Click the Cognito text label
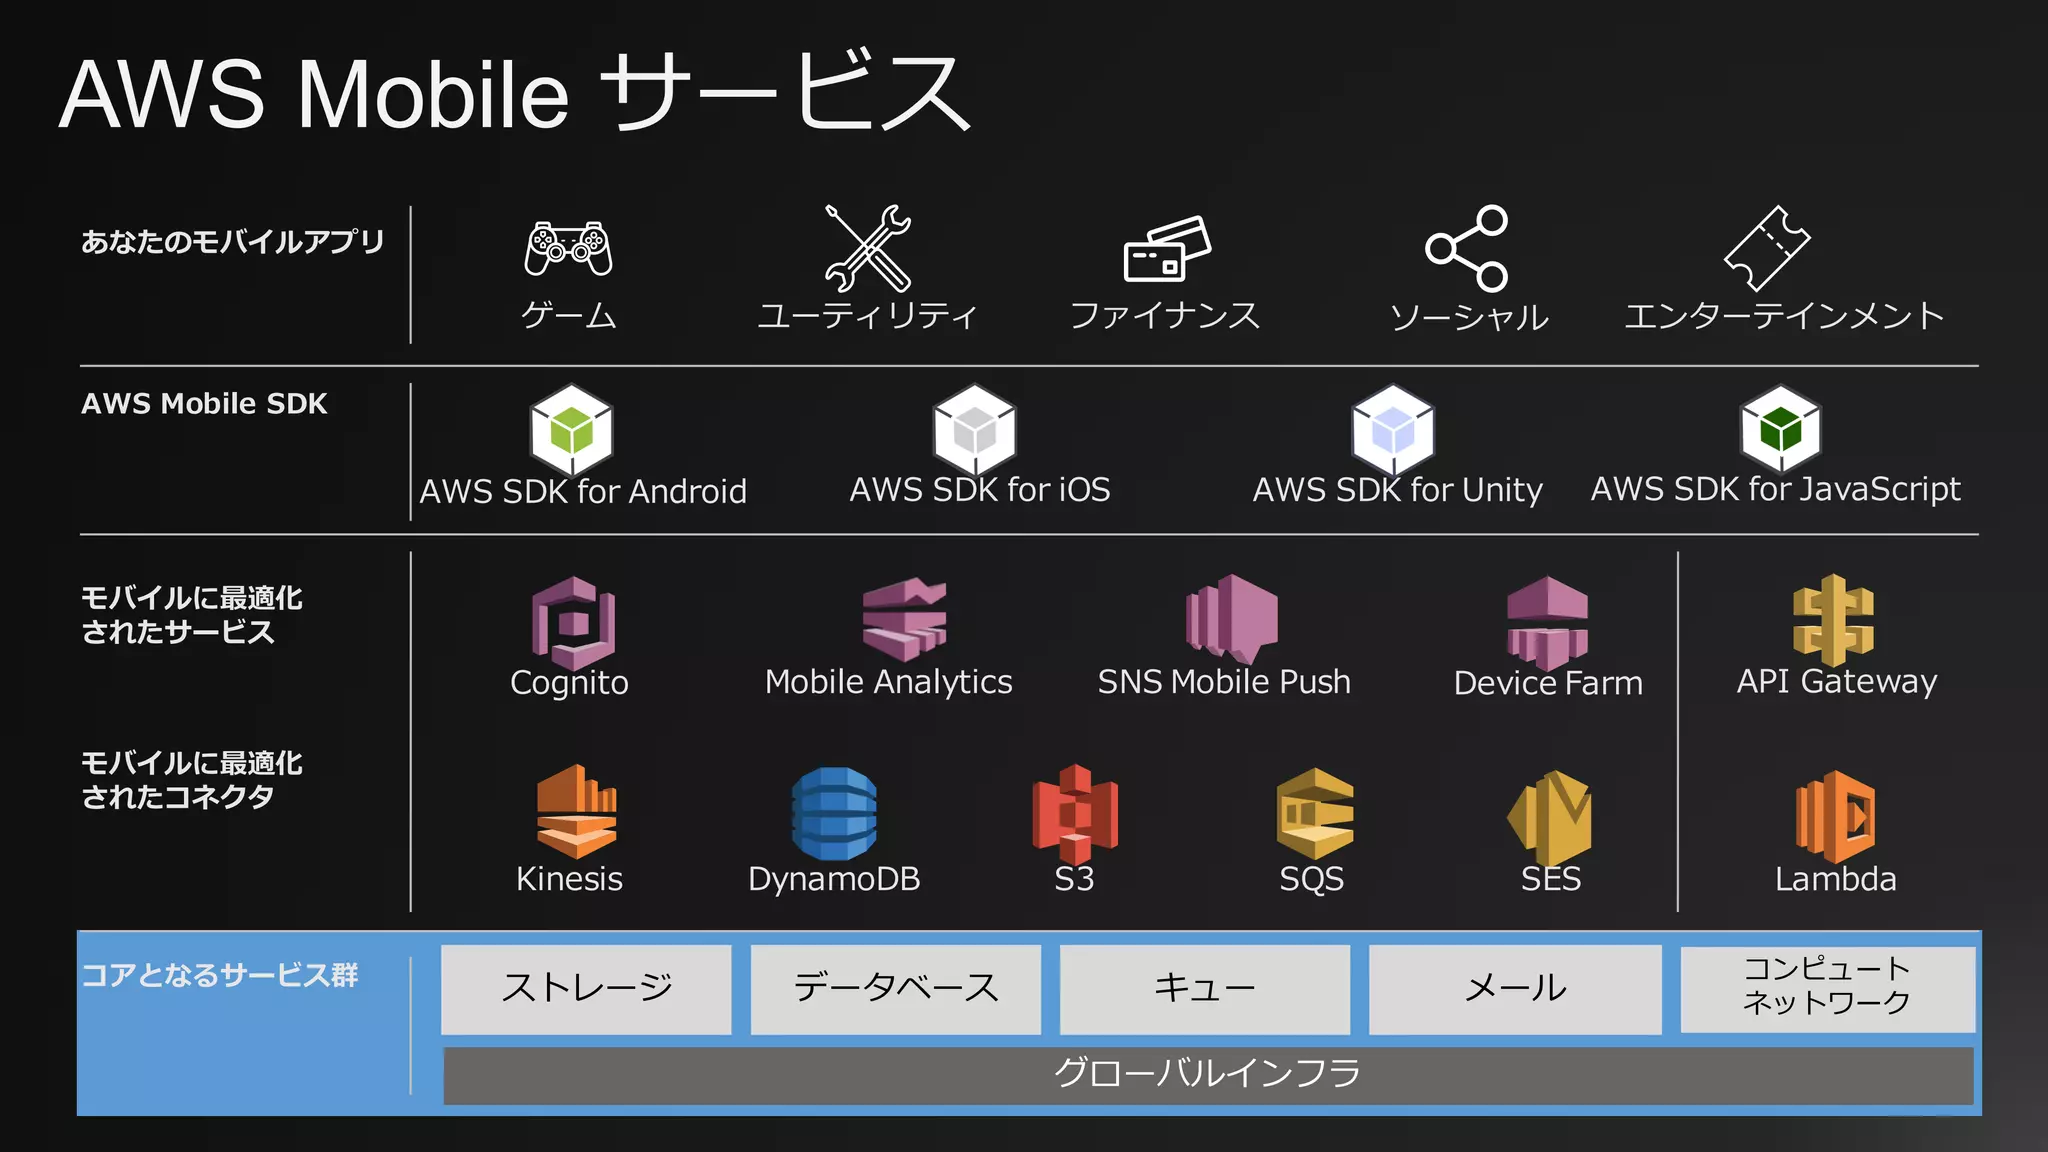 click(x=569, y=683)
